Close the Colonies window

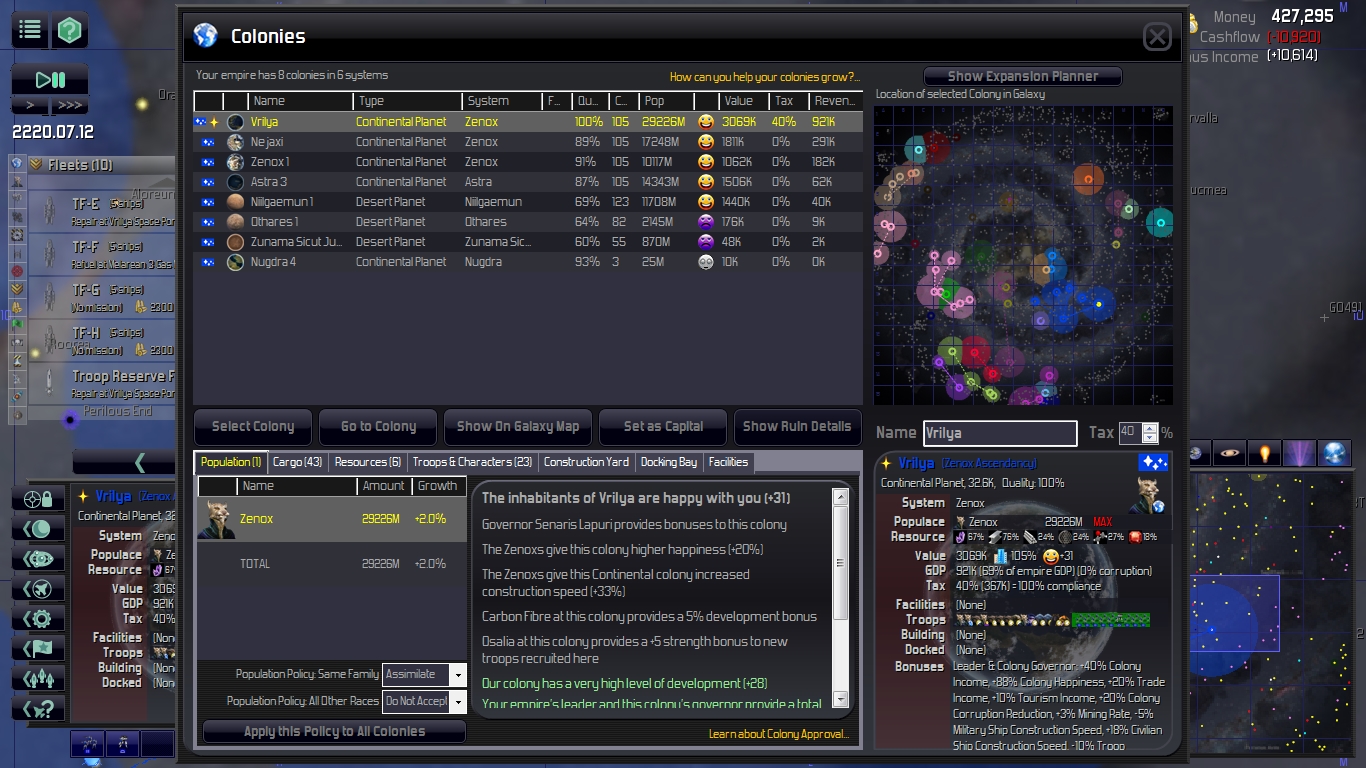1157,37
